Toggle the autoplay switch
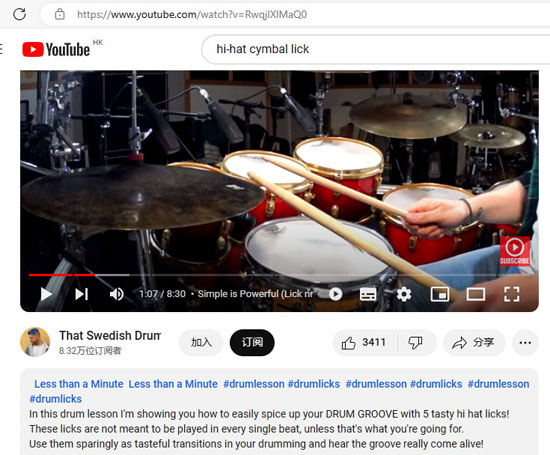The image size is (550, 455). [330, 294]
